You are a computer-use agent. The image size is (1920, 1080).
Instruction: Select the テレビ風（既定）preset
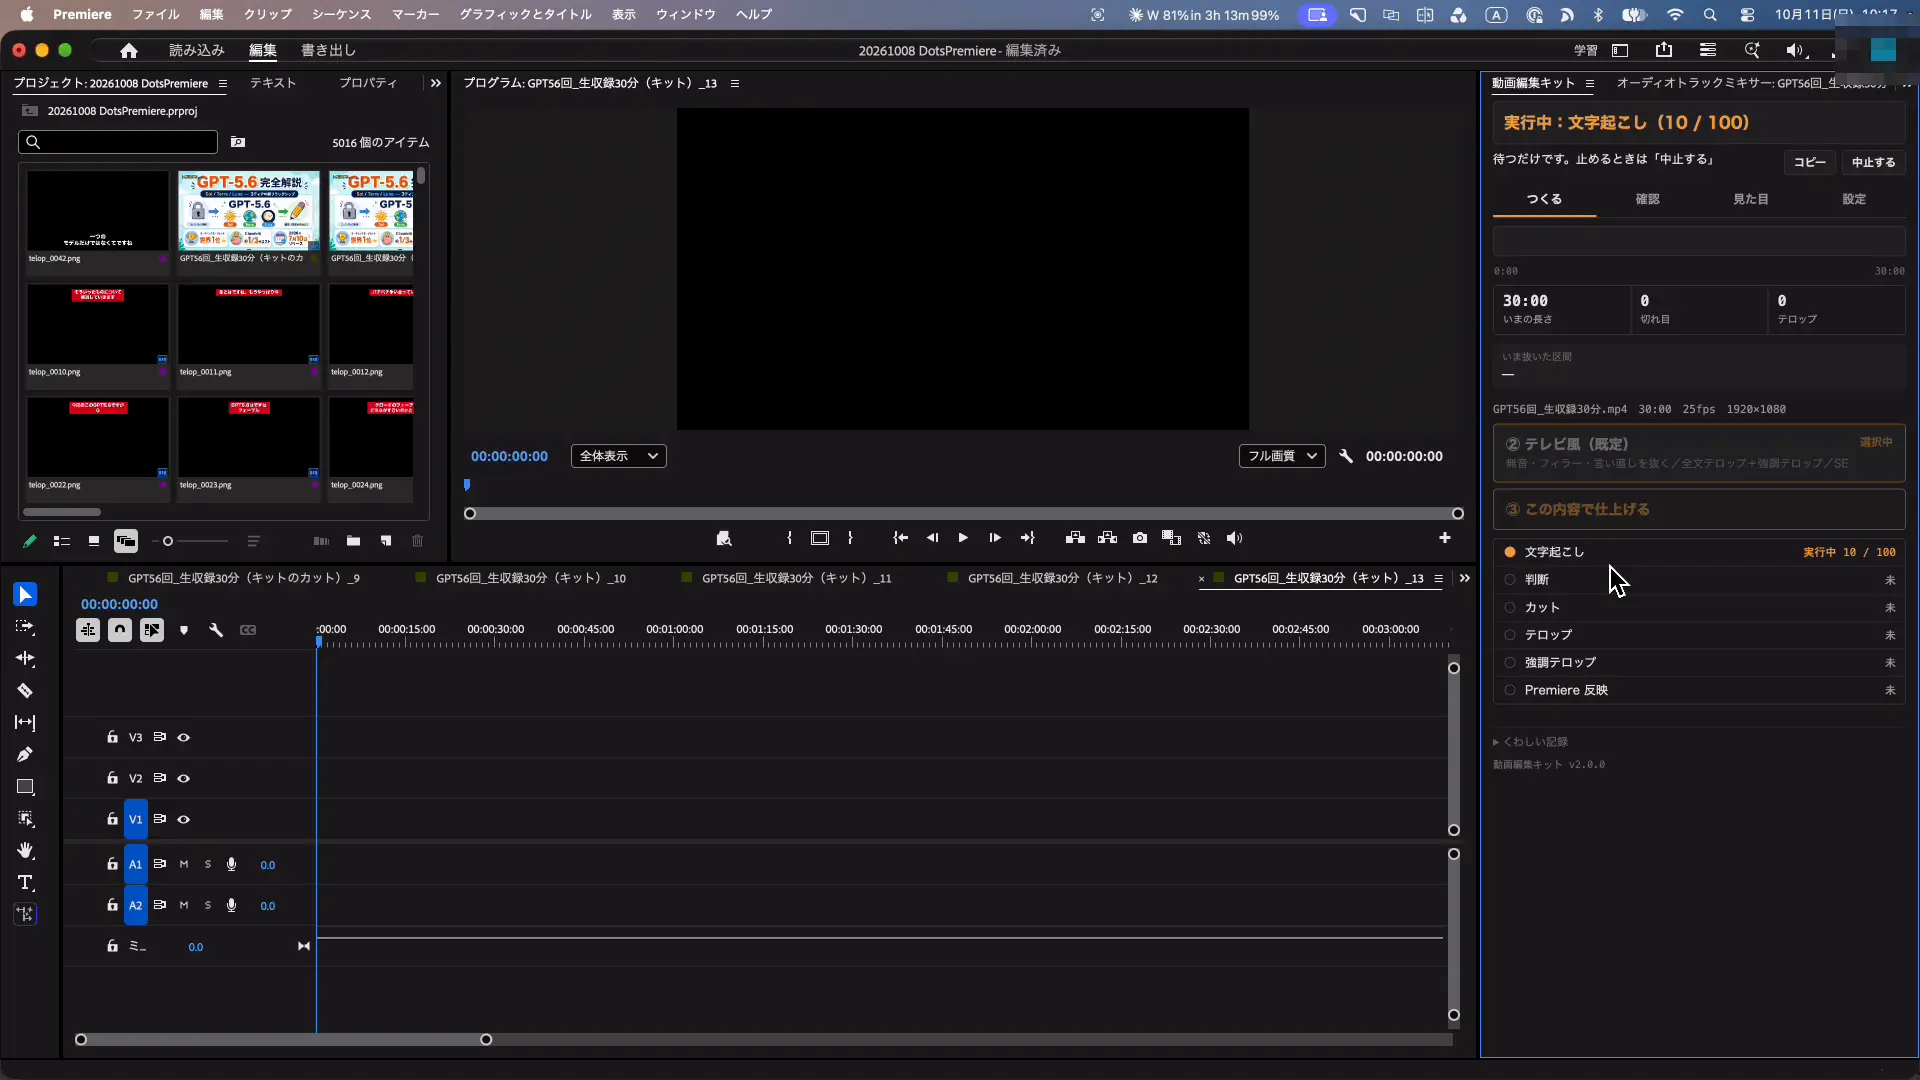coord(1698,453)
